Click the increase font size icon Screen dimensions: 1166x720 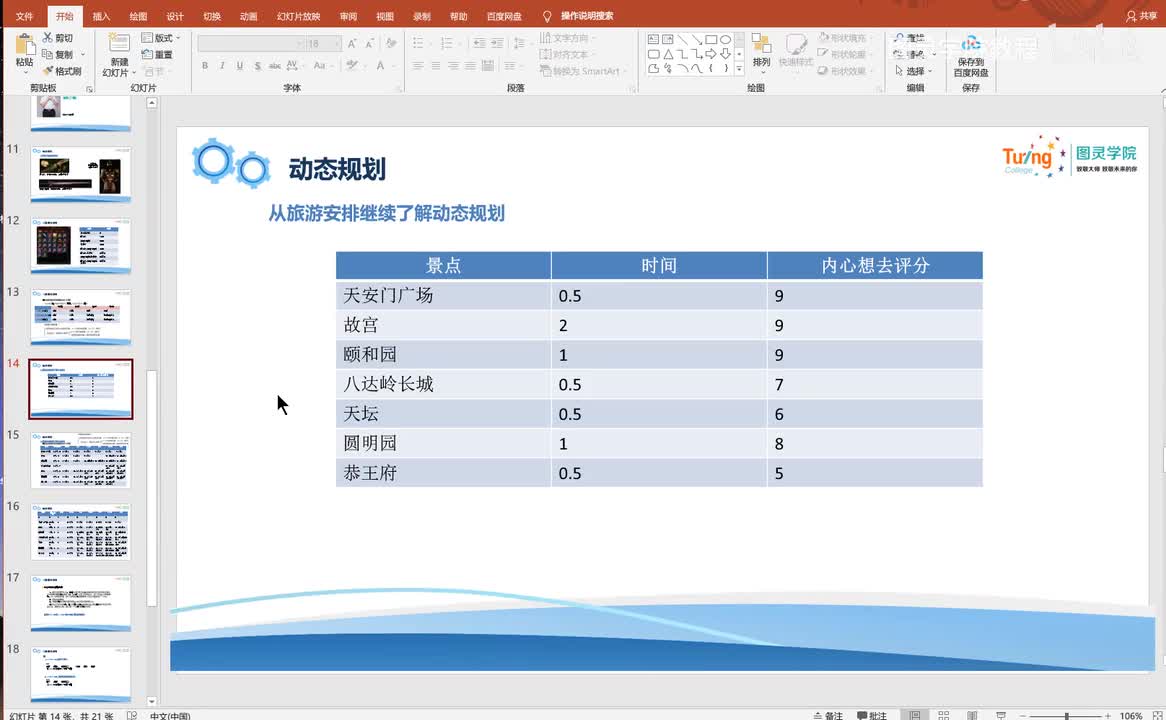(x=352, y=44)
